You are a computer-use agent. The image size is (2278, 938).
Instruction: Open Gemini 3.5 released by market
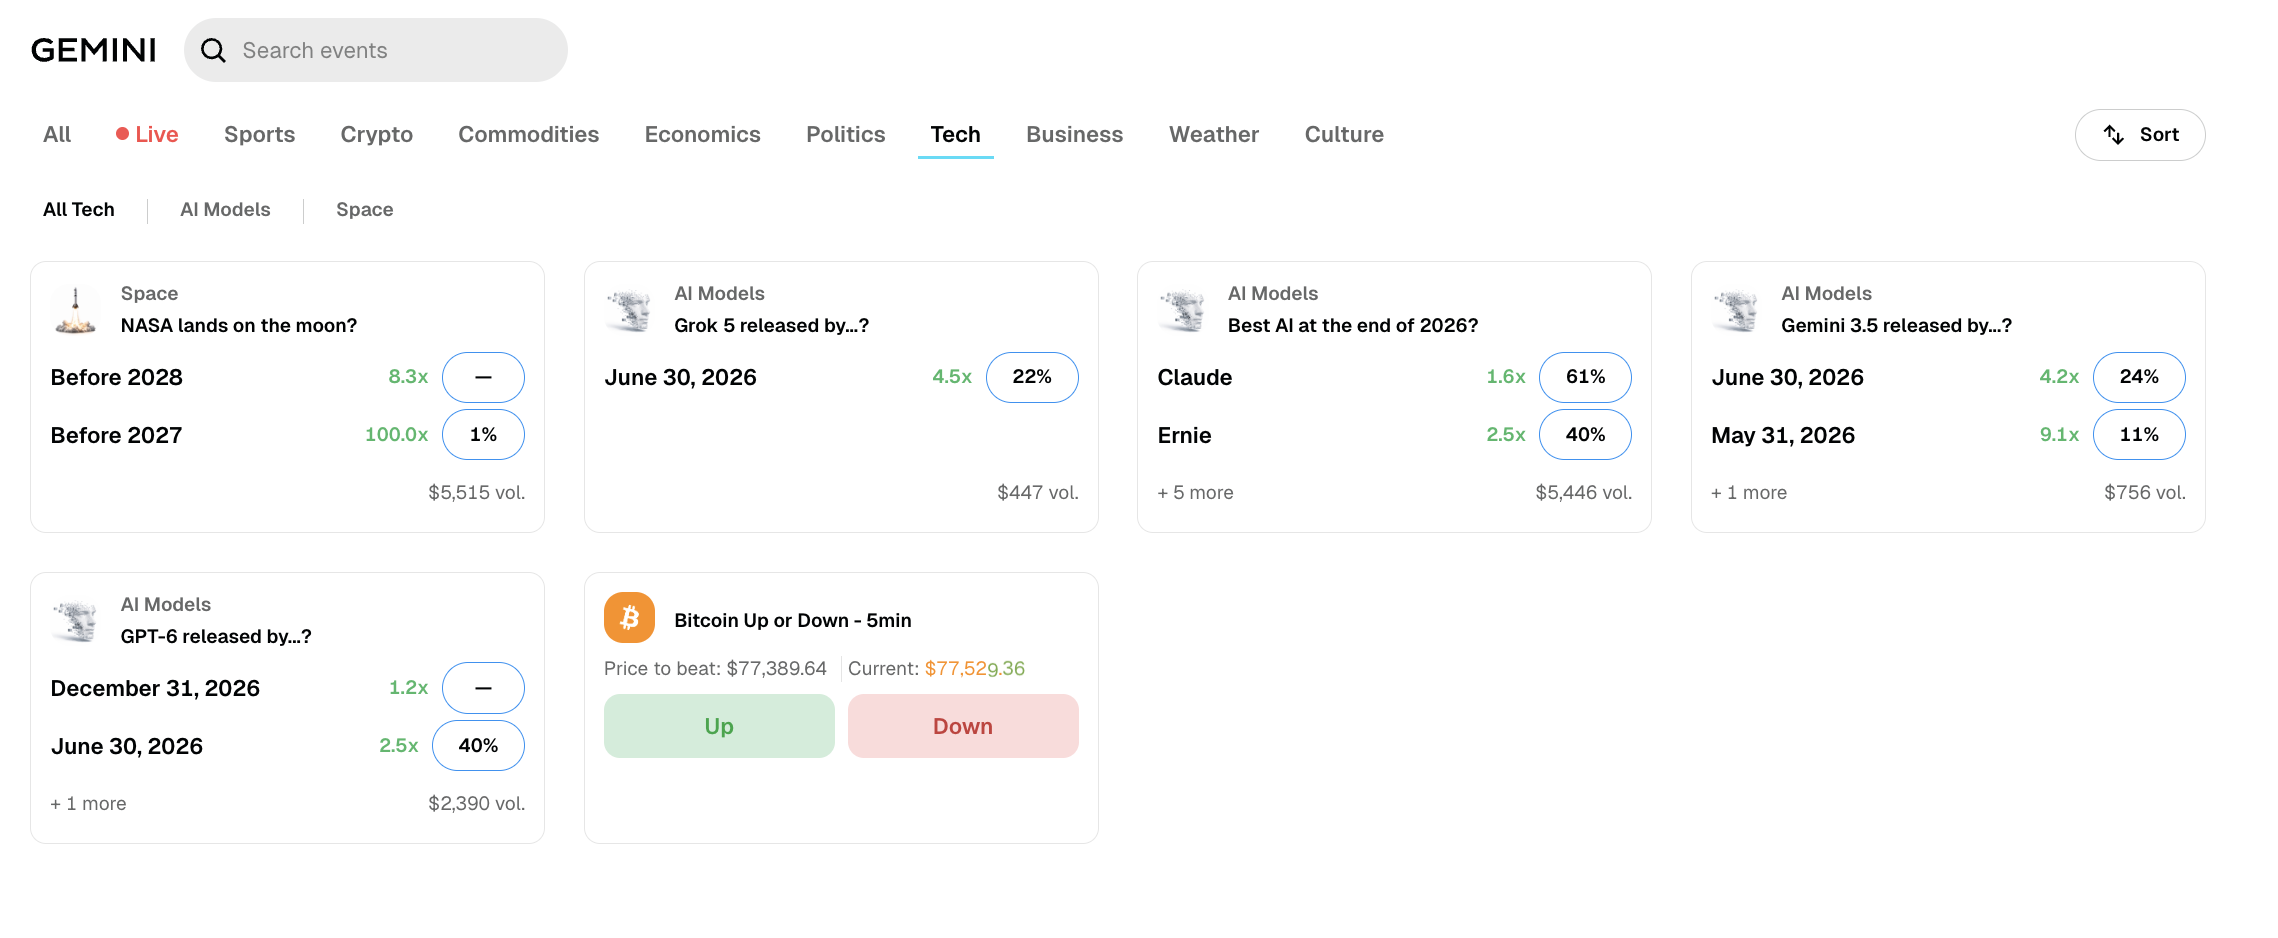coord(1897,326)
